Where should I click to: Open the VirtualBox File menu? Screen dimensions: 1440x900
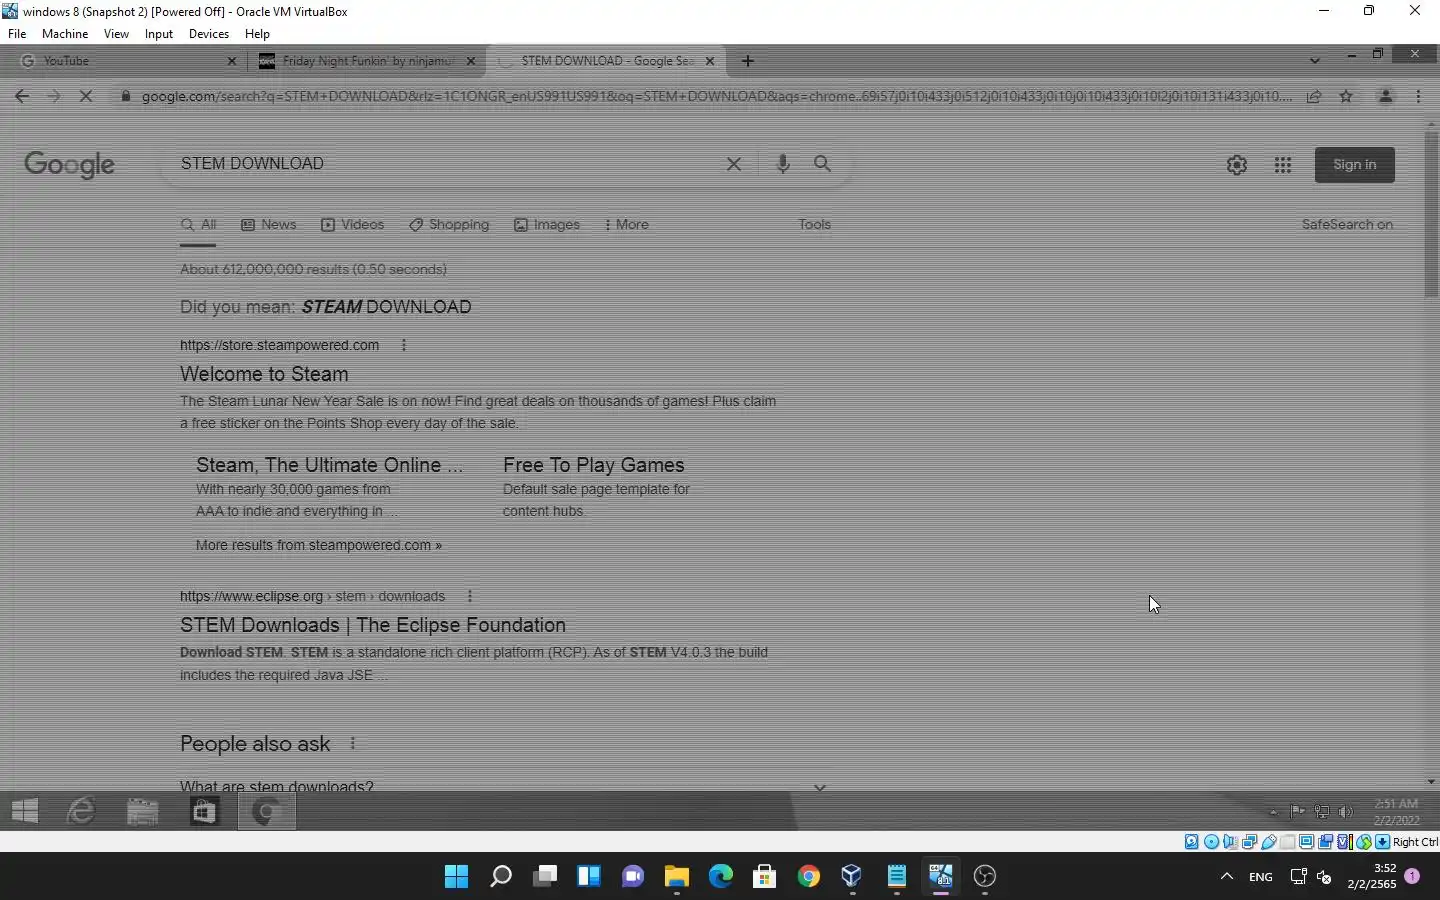[17, 33]
